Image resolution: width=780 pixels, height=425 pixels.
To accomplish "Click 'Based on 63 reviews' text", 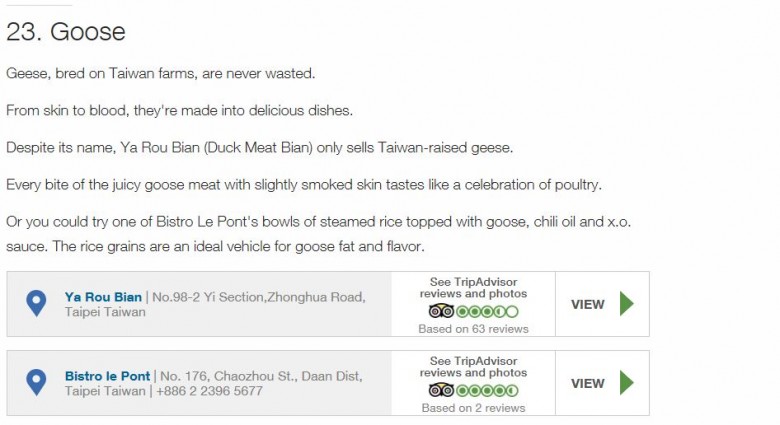I will click(474, 329).
